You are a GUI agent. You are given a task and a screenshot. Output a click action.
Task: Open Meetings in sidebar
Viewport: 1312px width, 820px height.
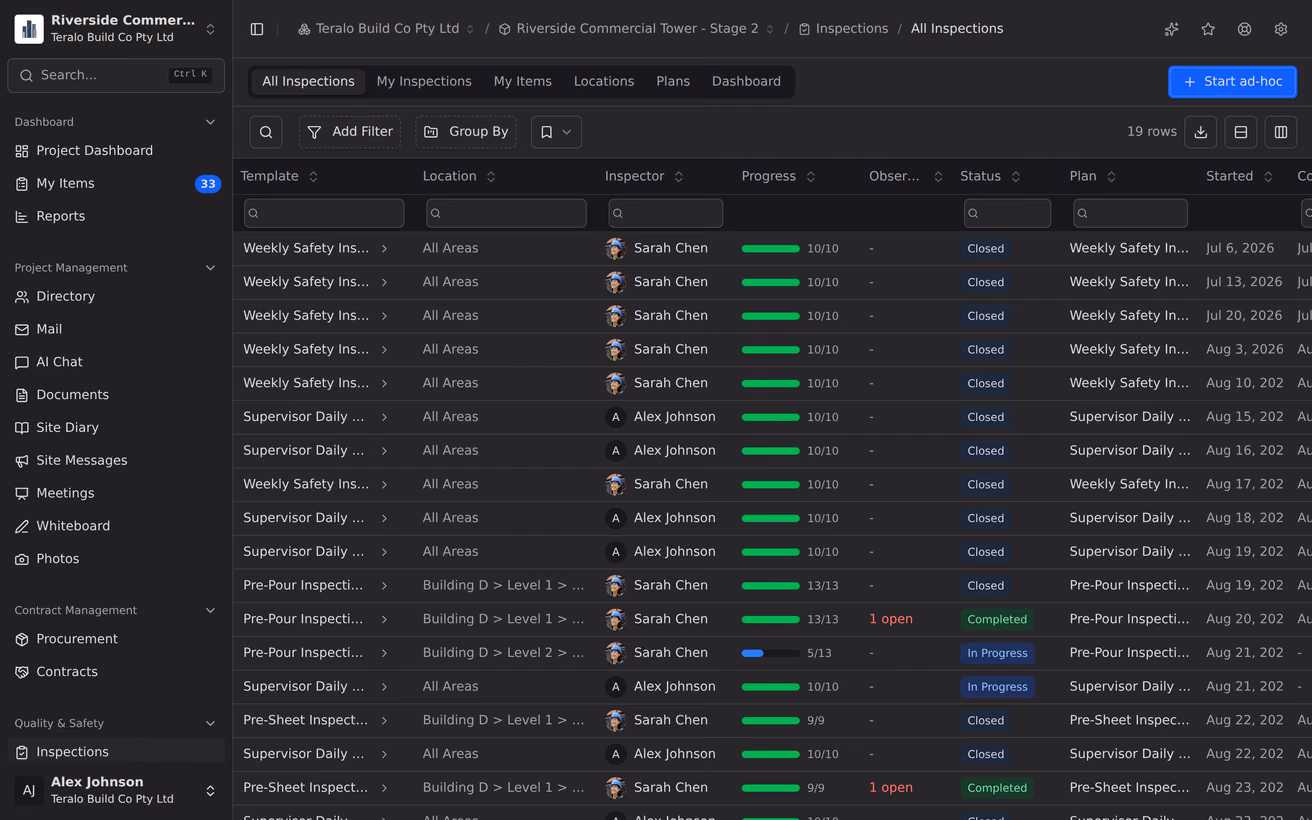tap(116, 493)
